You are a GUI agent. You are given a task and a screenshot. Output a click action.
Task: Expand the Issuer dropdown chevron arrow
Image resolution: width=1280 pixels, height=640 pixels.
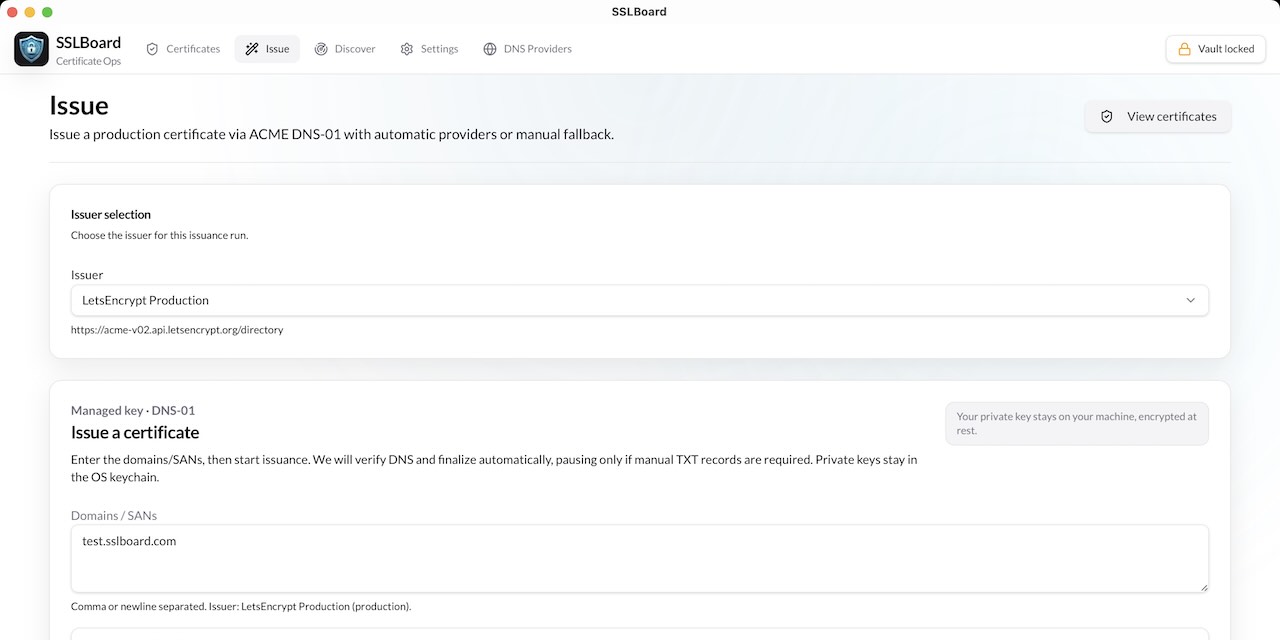click(1190, 300)
